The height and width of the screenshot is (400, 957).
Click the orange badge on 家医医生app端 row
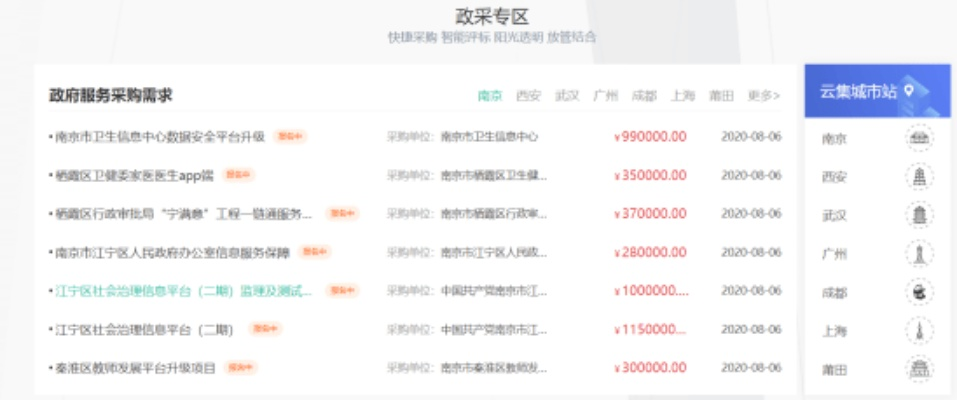pyautogui.click(x=238, y=175)
